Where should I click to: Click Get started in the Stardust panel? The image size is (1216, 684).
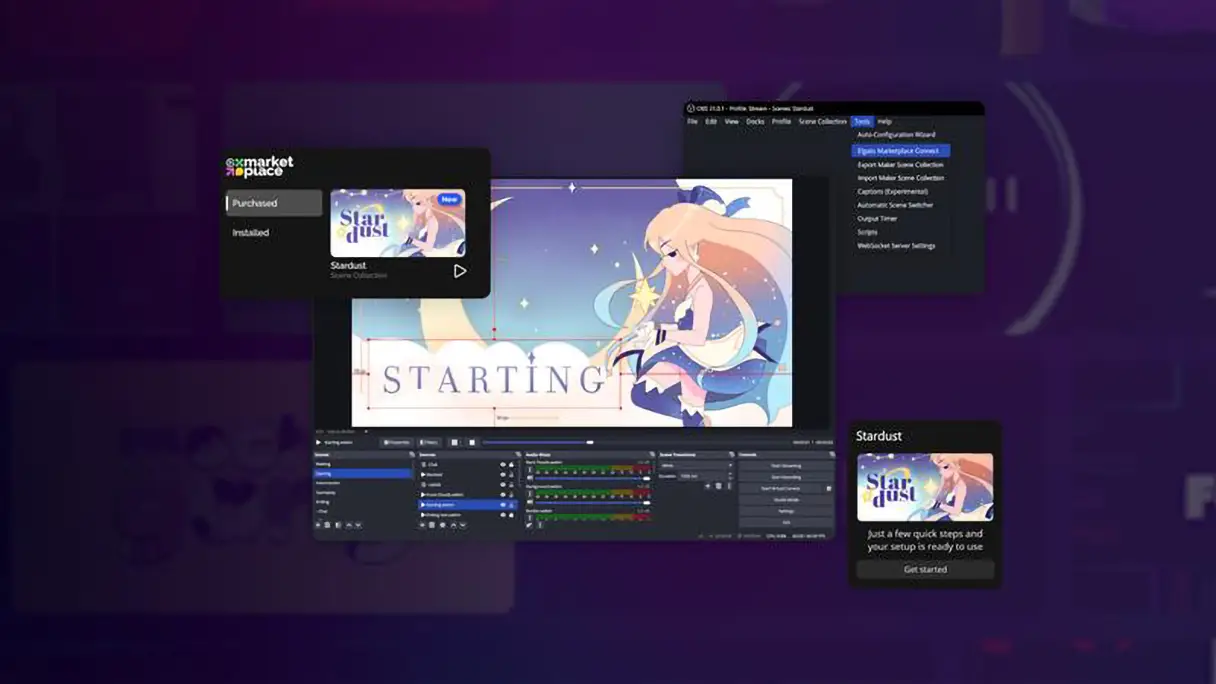click(x=925, y=569)
